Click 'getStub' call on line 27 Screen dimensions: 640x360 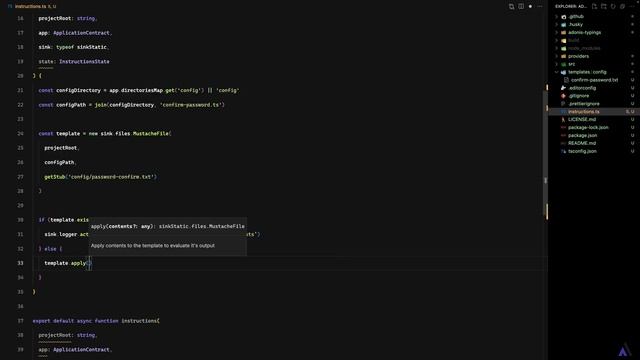(55, 177)
